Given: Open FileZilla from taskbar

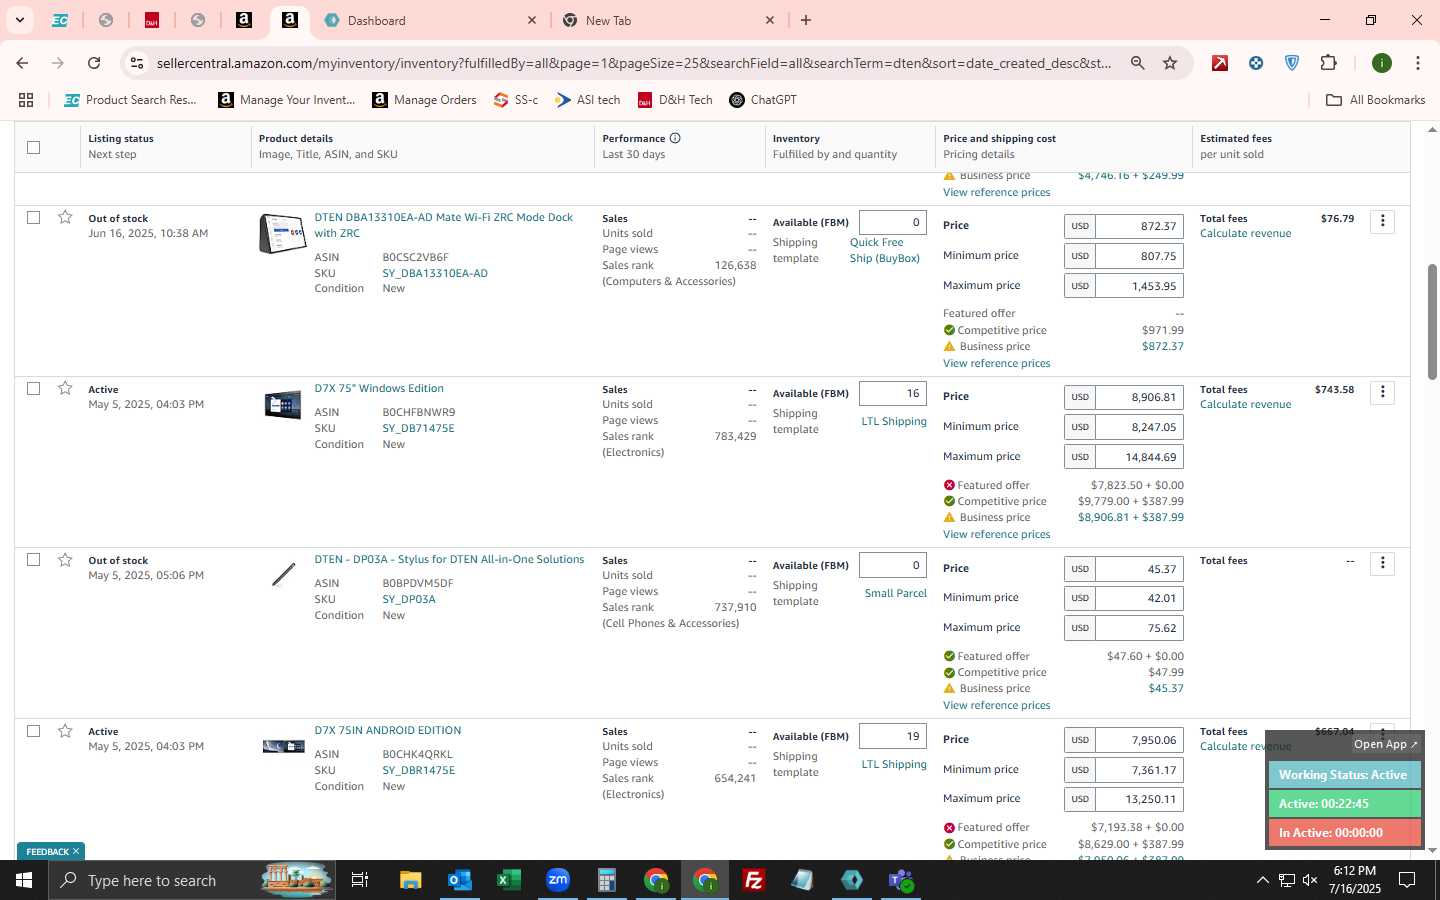Looking at the screenshot, I should [x=753, y=880].
